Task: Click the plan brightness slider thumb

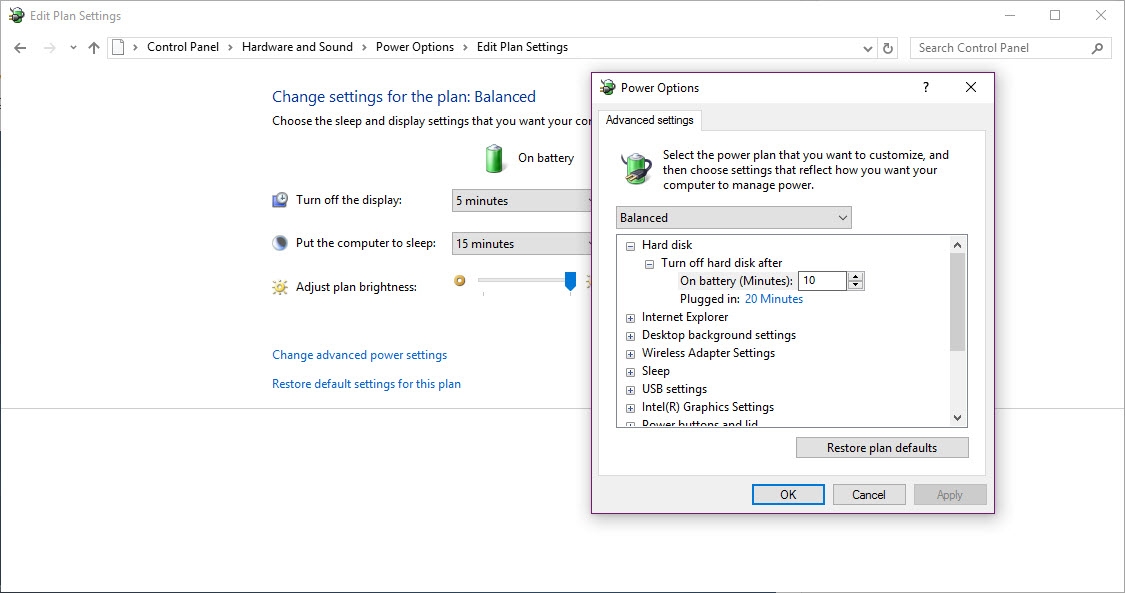Action: (570, 281)
